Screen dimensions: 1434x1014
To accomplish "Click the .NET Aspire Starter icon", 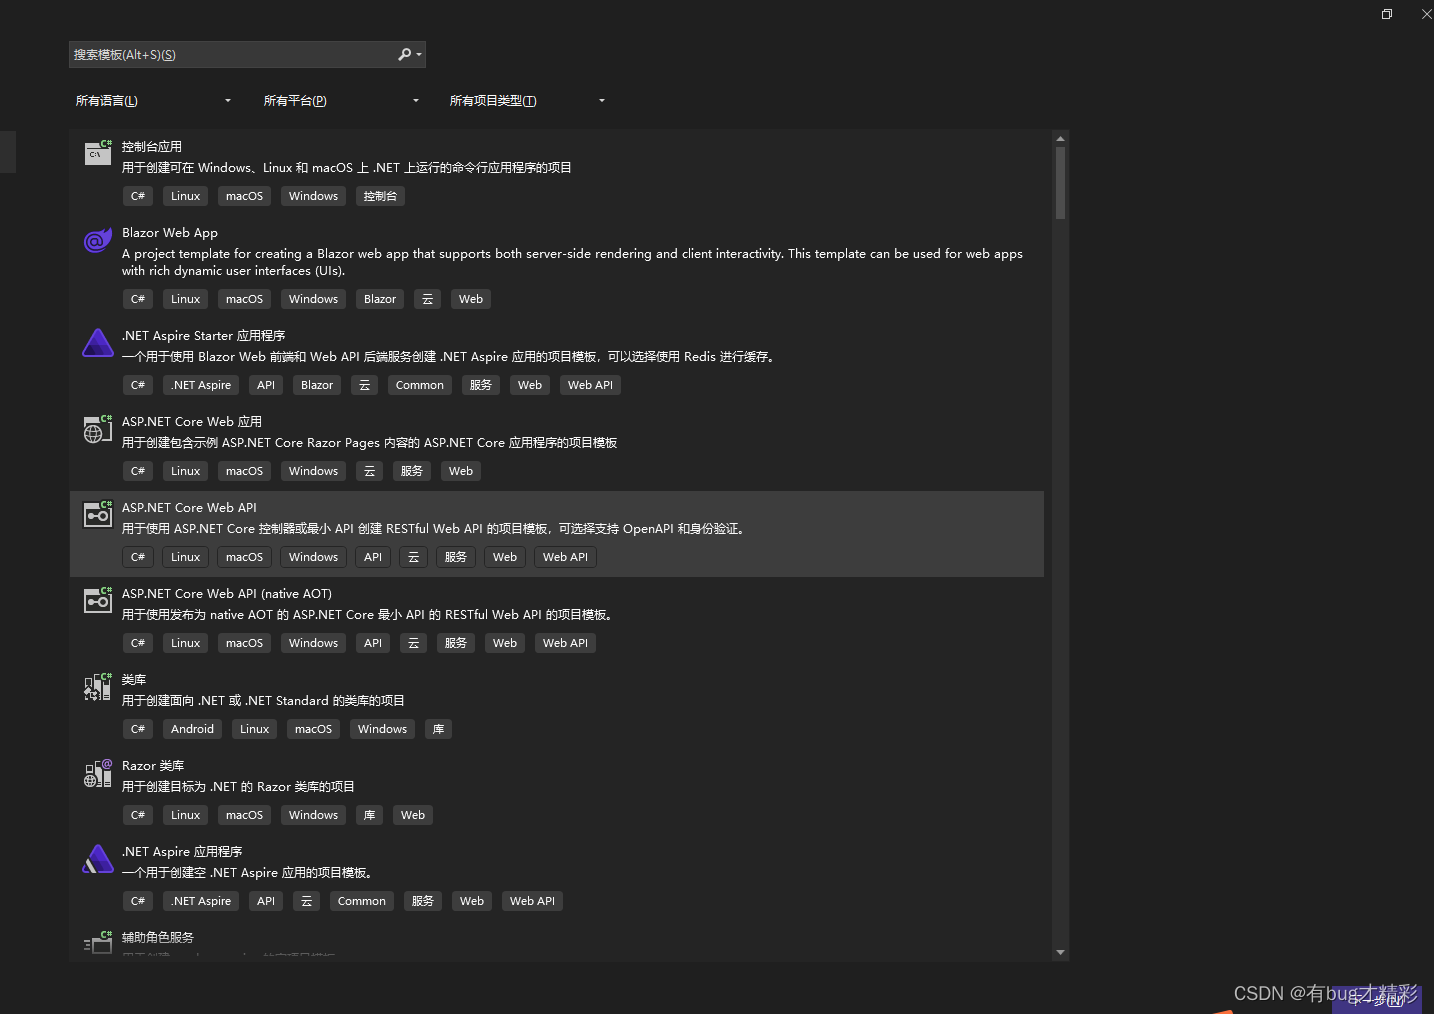I will (x=97, y=343).
